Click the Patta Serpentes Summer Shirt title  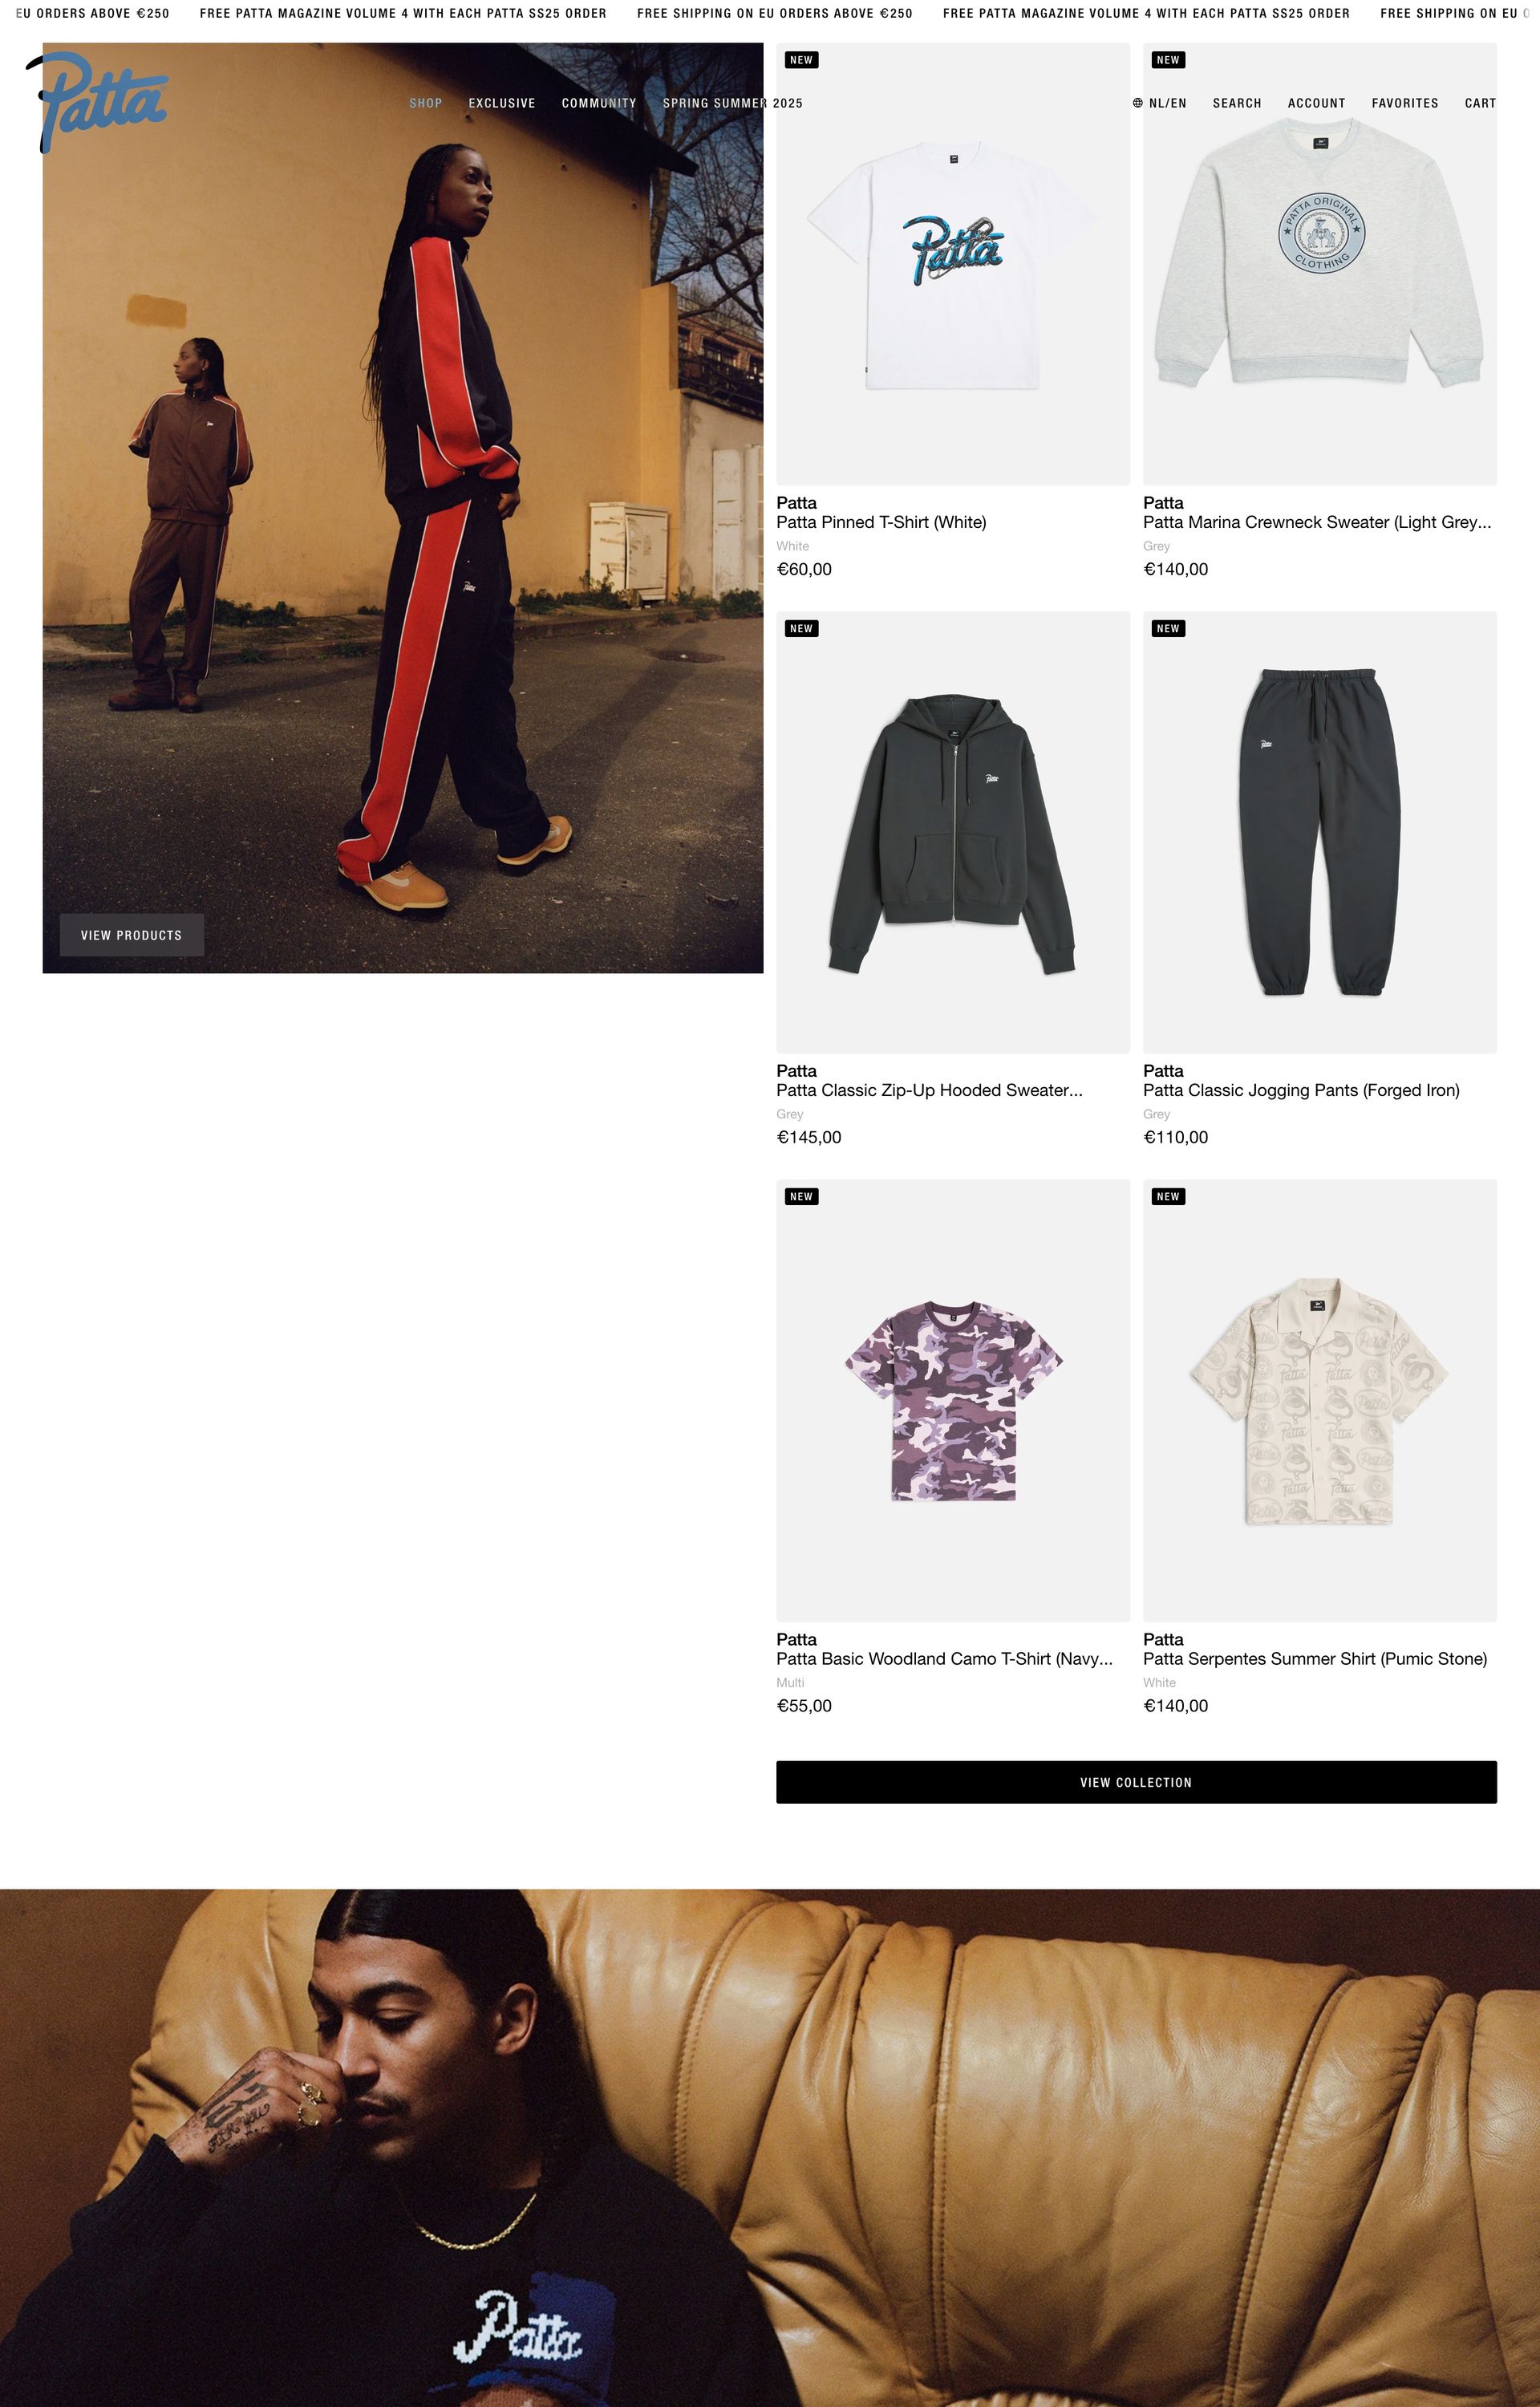click(1315, 1658)
